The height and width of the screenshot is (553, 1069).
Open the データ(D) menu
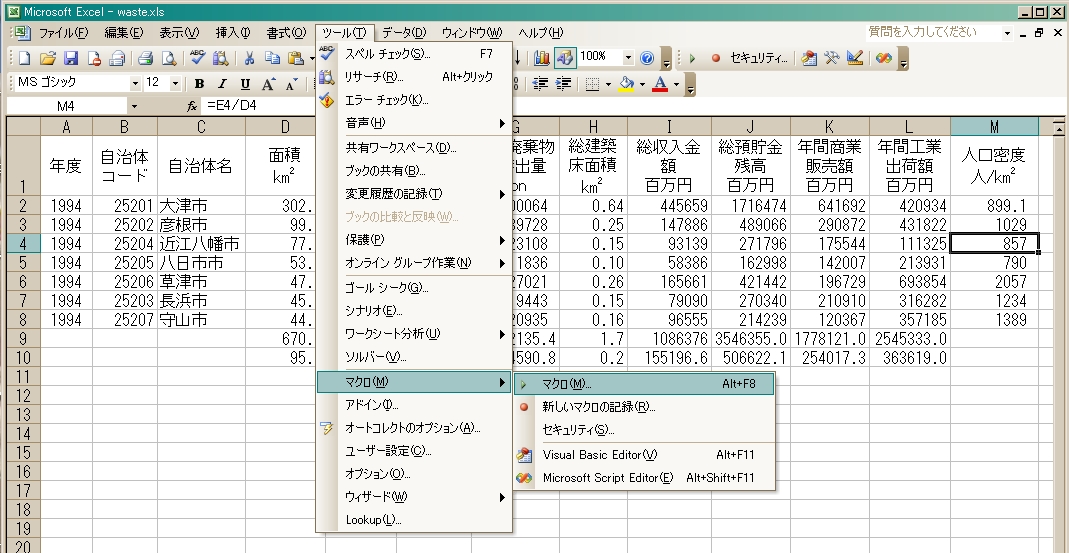[404, 33]
